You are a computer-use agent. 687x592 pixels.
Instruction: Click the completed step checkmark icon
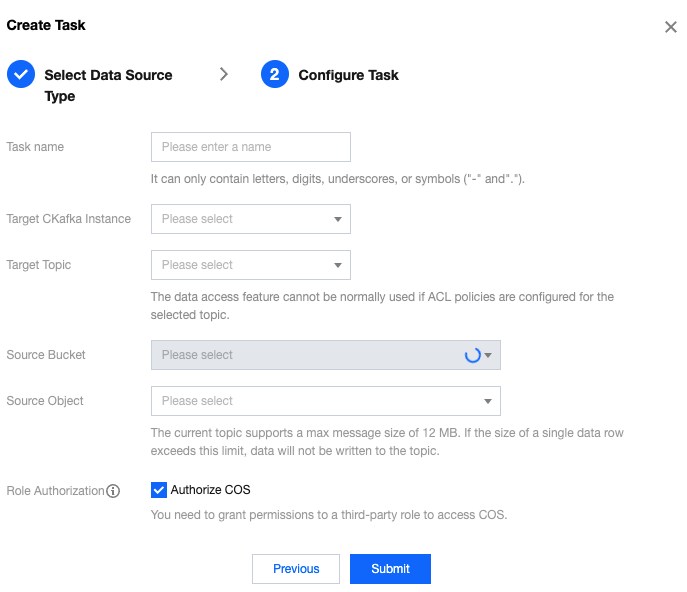(21, 75)
